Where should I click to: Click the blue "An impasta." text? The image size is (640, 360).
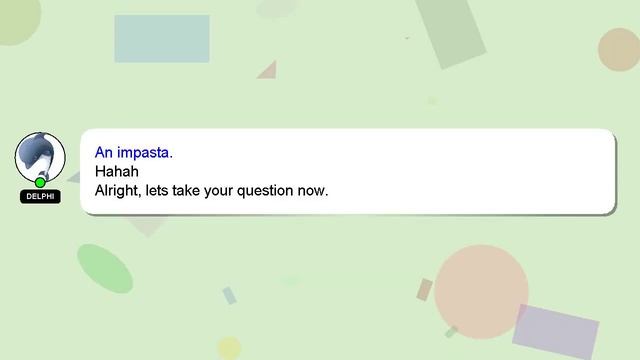pos(134,152)
